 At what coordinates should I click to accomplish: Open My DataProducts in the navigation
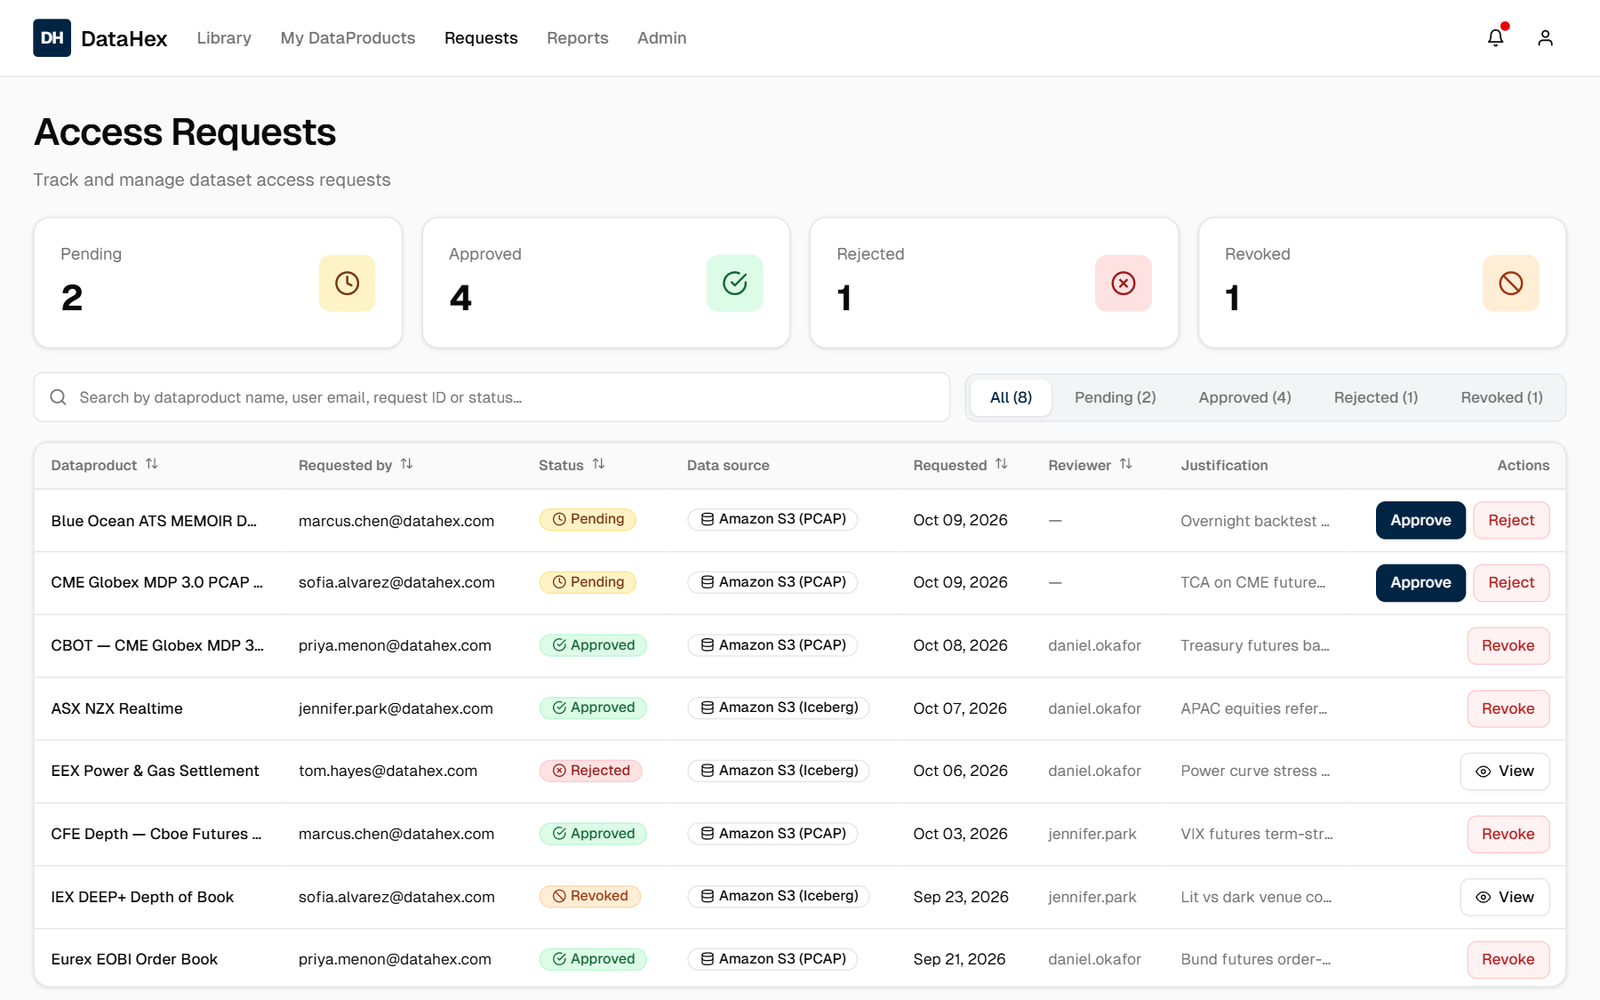coord(348,38)
